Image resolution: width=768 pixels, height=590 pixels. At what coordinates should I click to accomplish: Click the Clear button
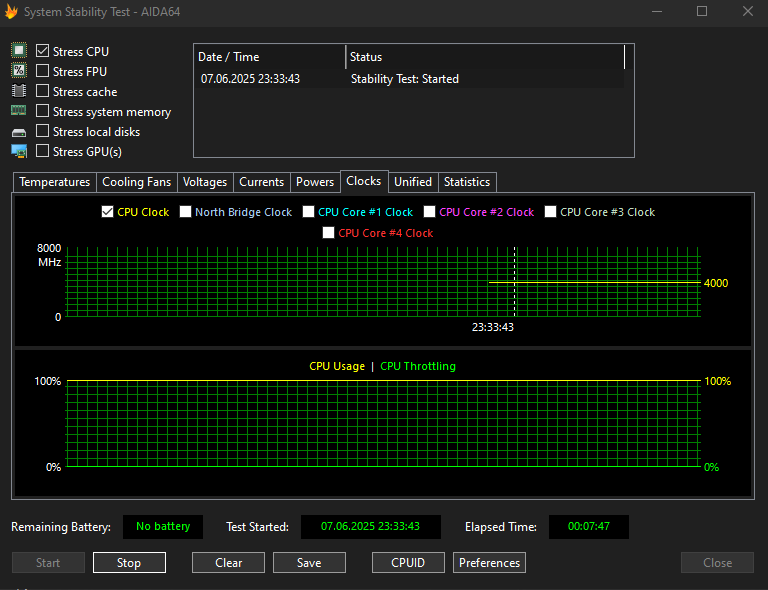coord(228,563)
